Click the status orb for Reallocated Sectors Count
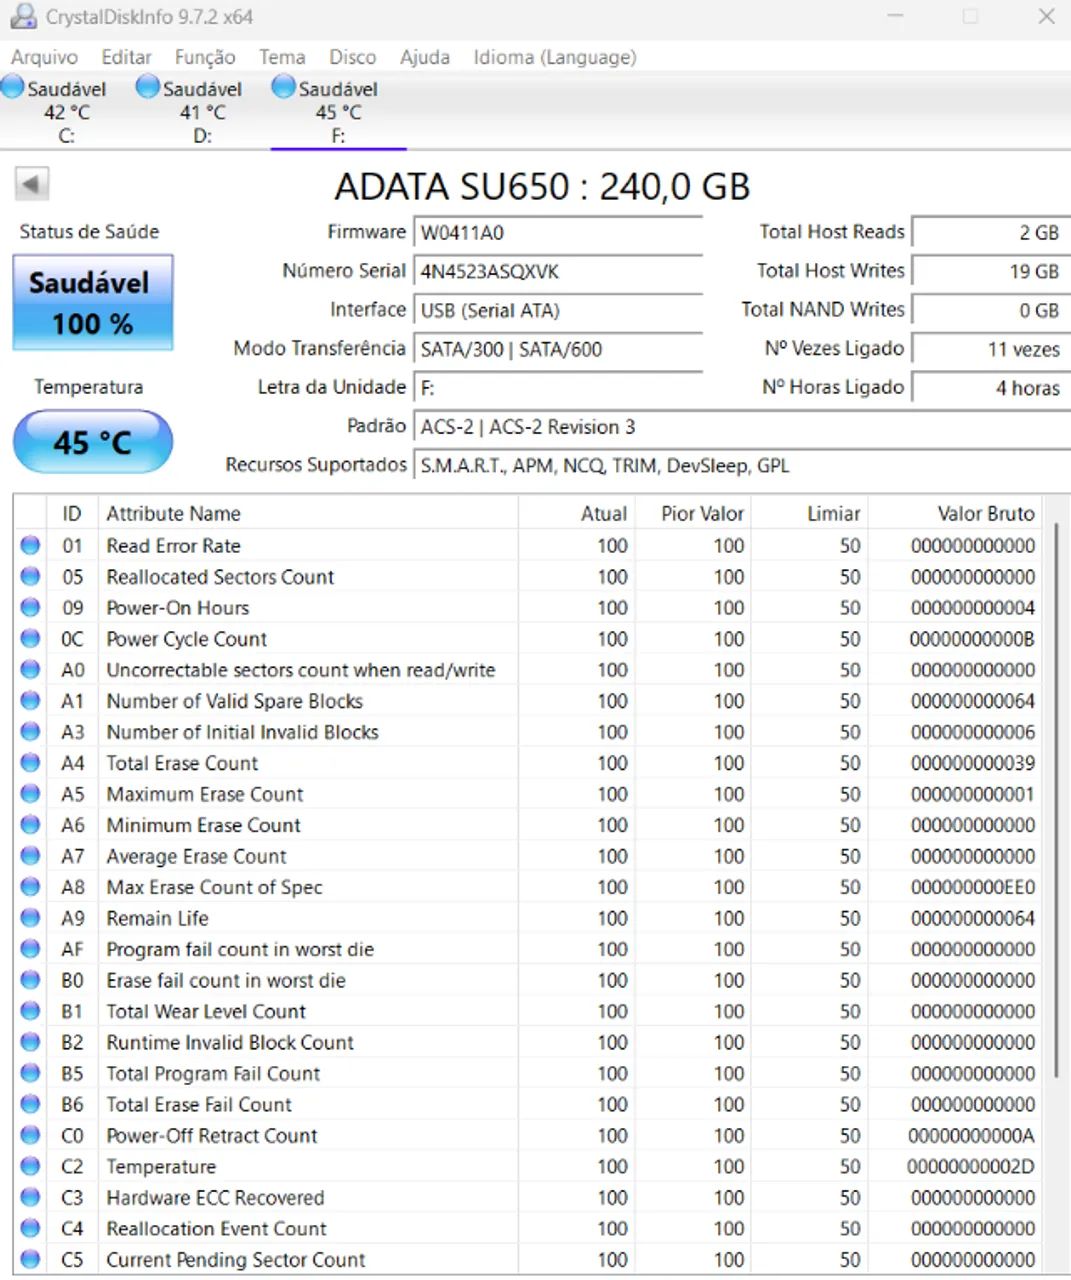Viewport: 1071px width, 1280px height. [x=30, y=576]
